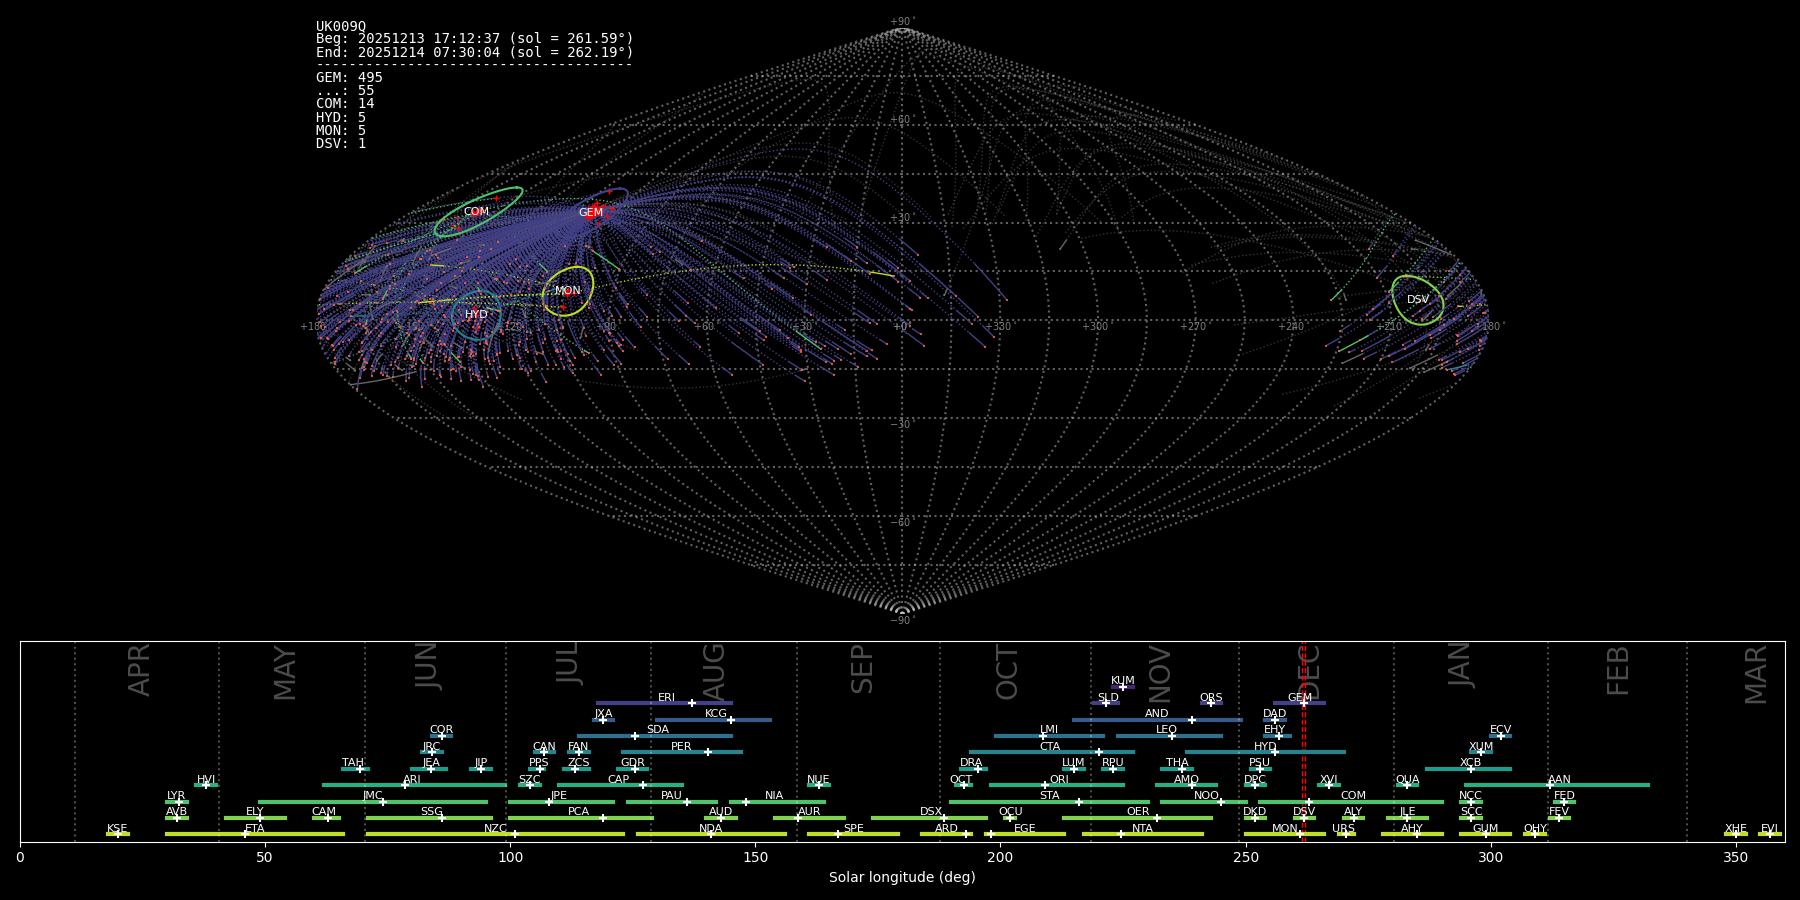The image size is (1800, 900).
Task: Click the AND shower bar in the timeline
Action: tap(1157, 719)
